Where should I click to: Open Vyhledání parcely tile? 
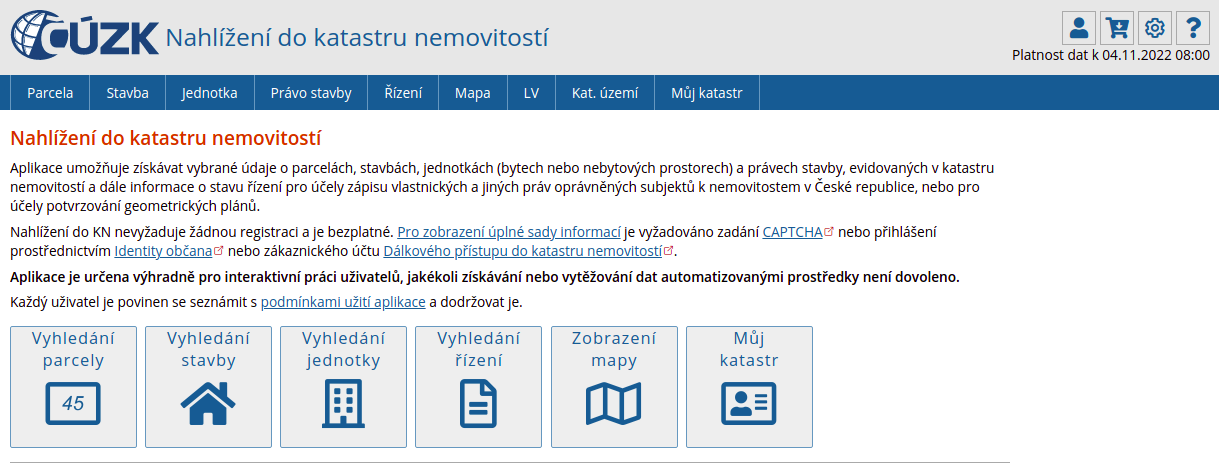[x=73, y=386]
